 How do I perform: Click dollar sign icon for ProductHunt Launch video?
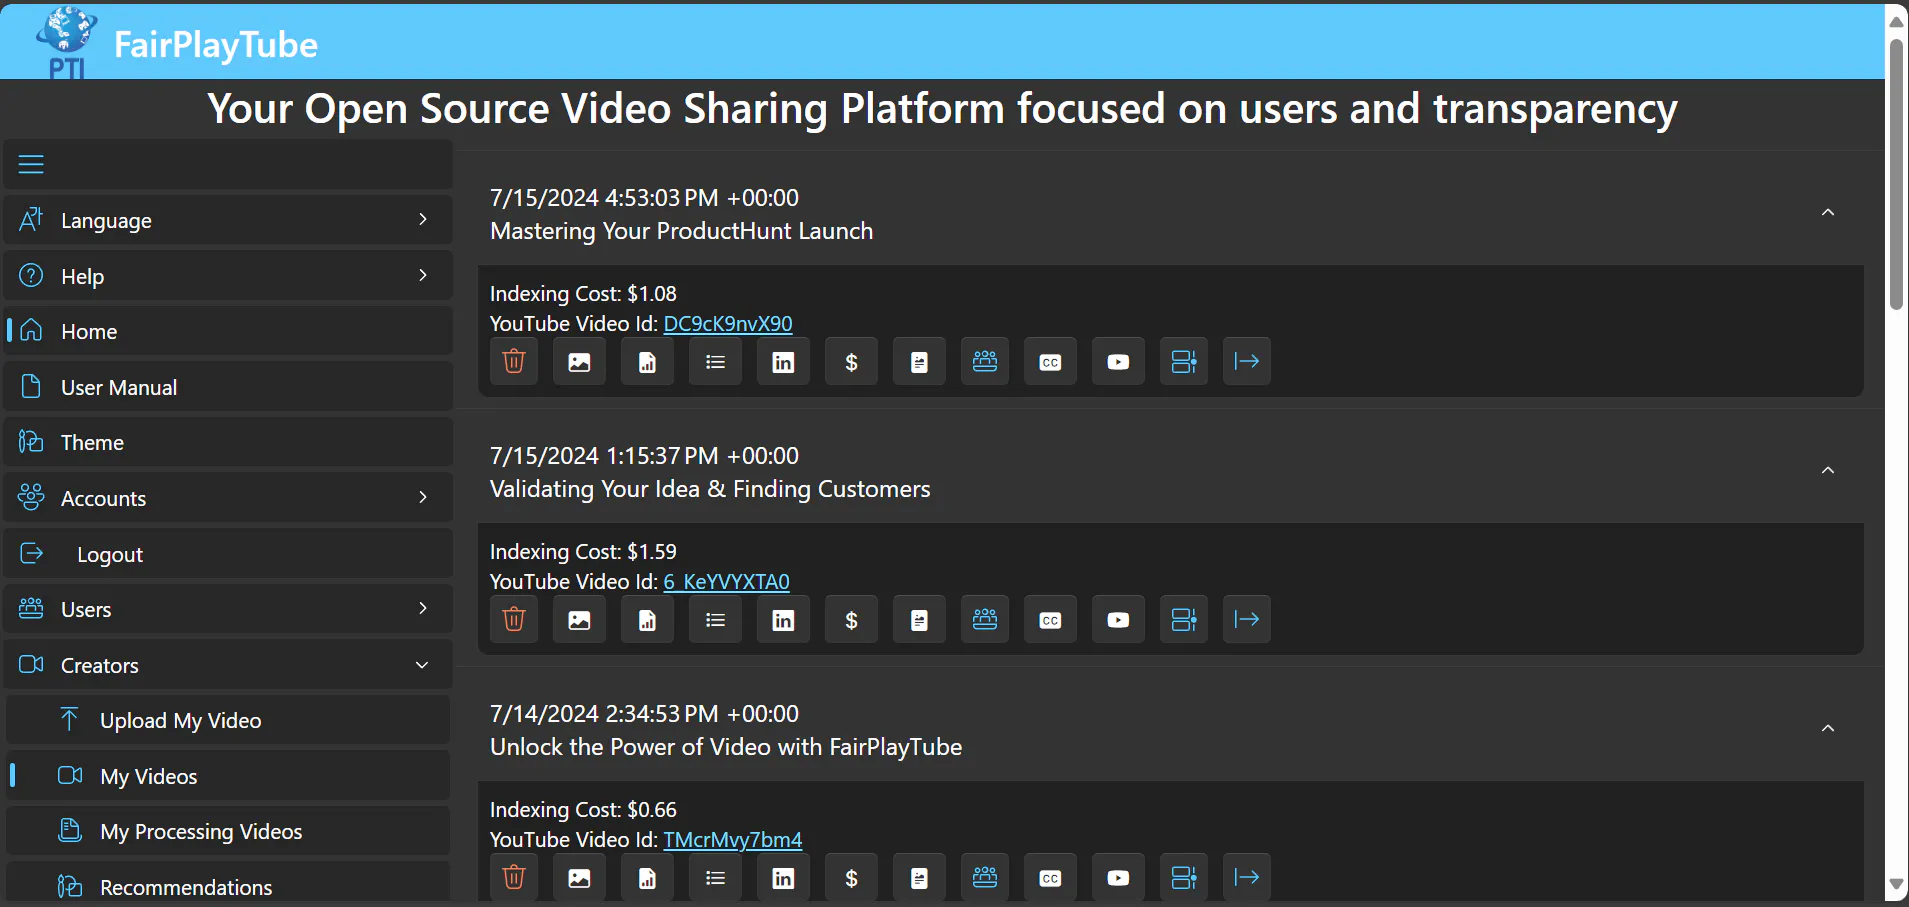tap(852, 361)
